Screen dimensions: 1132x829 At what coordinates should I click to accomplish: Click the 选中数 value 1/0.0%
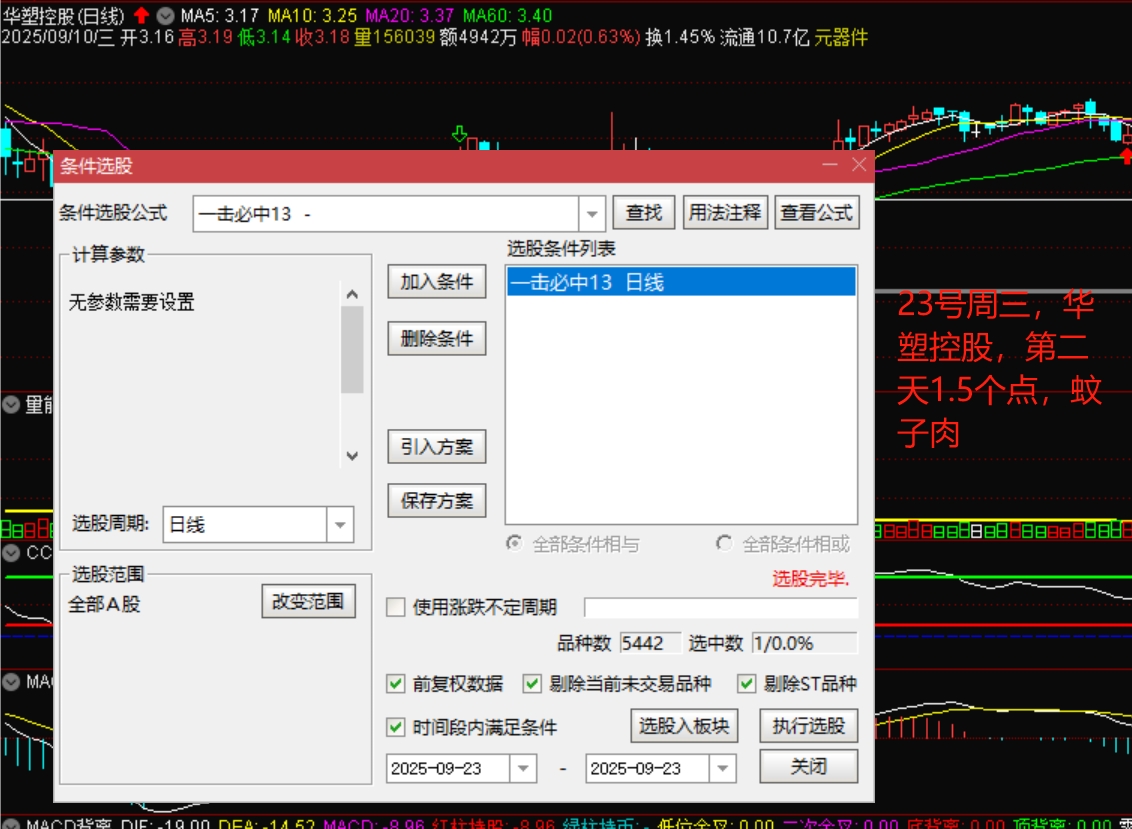click(x=804, y=643)
